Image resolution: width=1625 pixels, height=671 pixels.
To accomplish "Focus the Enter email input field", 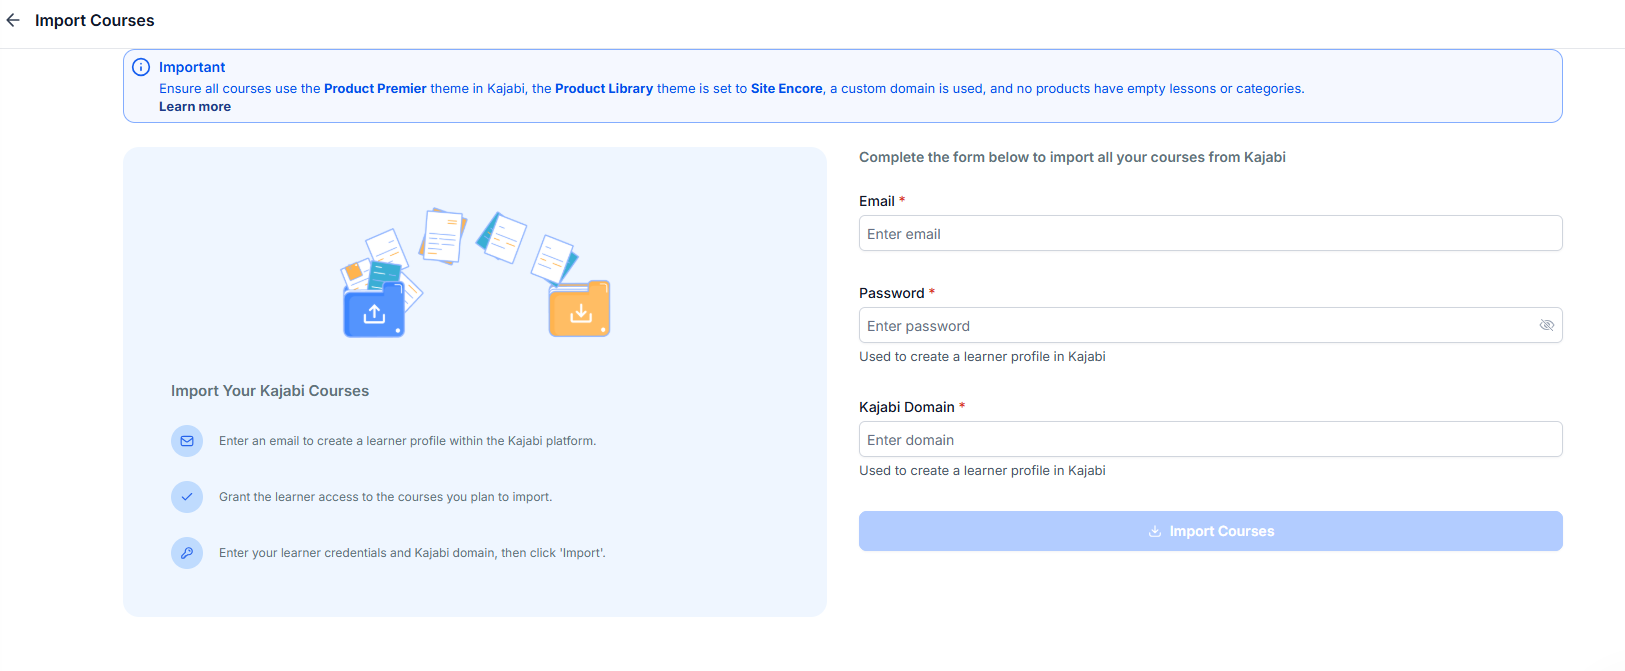I will (1210, 234).
